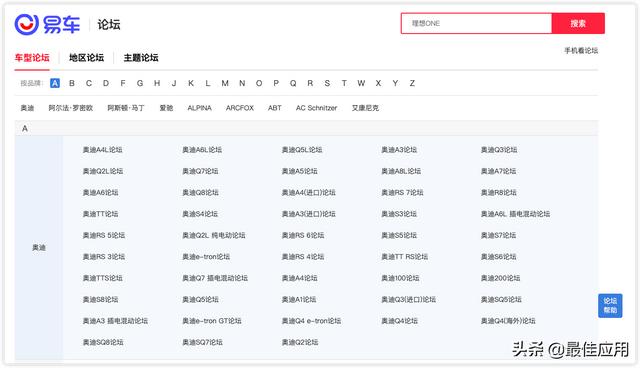The height and width of the screenshot is (368, 640).
Task: Choose letter G in brand index
Action: point(140,83)
